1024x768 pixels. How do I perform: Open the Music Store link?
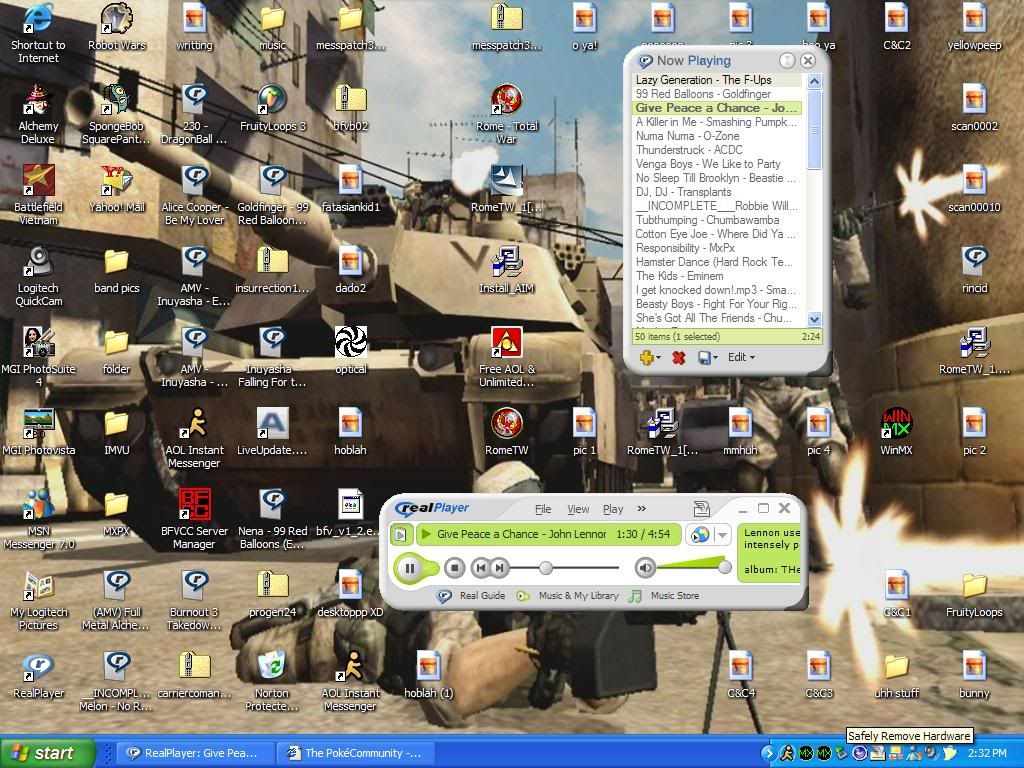(x=664, y=596)
